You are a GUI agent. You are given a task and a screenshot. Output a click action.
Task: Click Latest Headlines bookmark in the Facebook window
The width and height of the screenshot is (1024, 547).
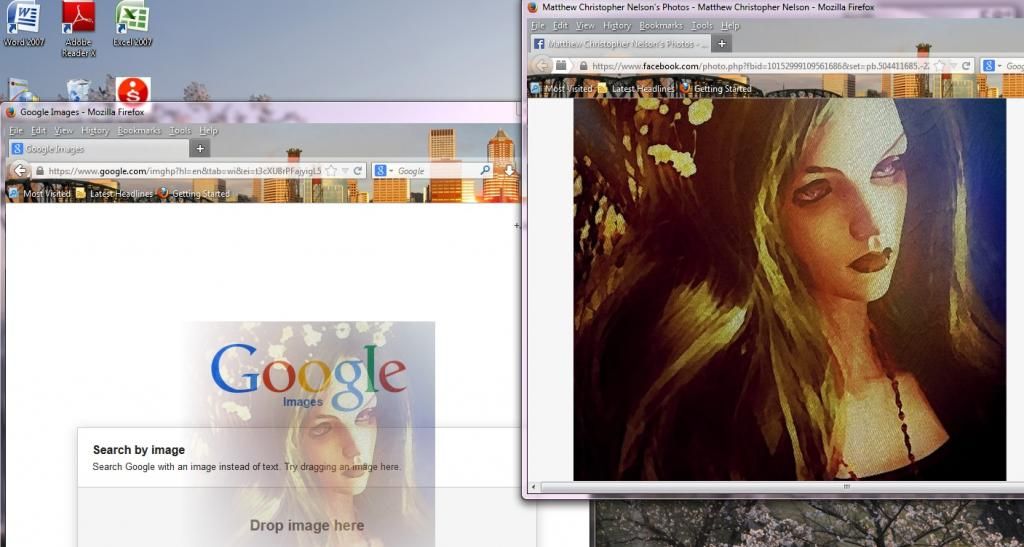635,88
